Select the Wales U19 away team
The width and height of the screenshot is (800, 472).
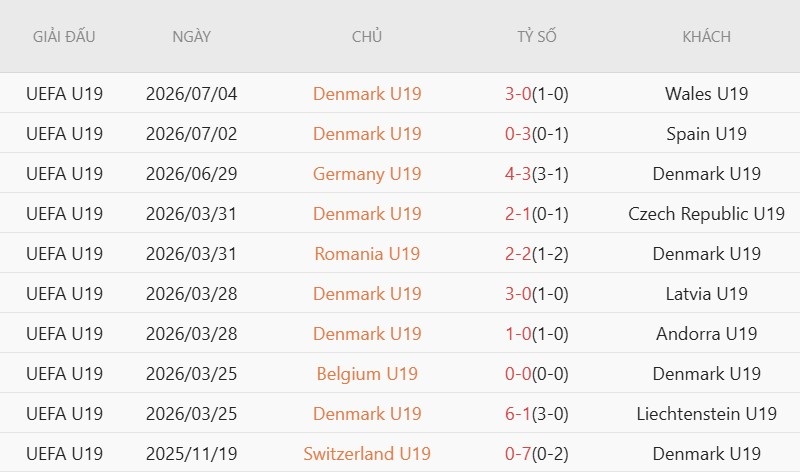tap(706, 94)
